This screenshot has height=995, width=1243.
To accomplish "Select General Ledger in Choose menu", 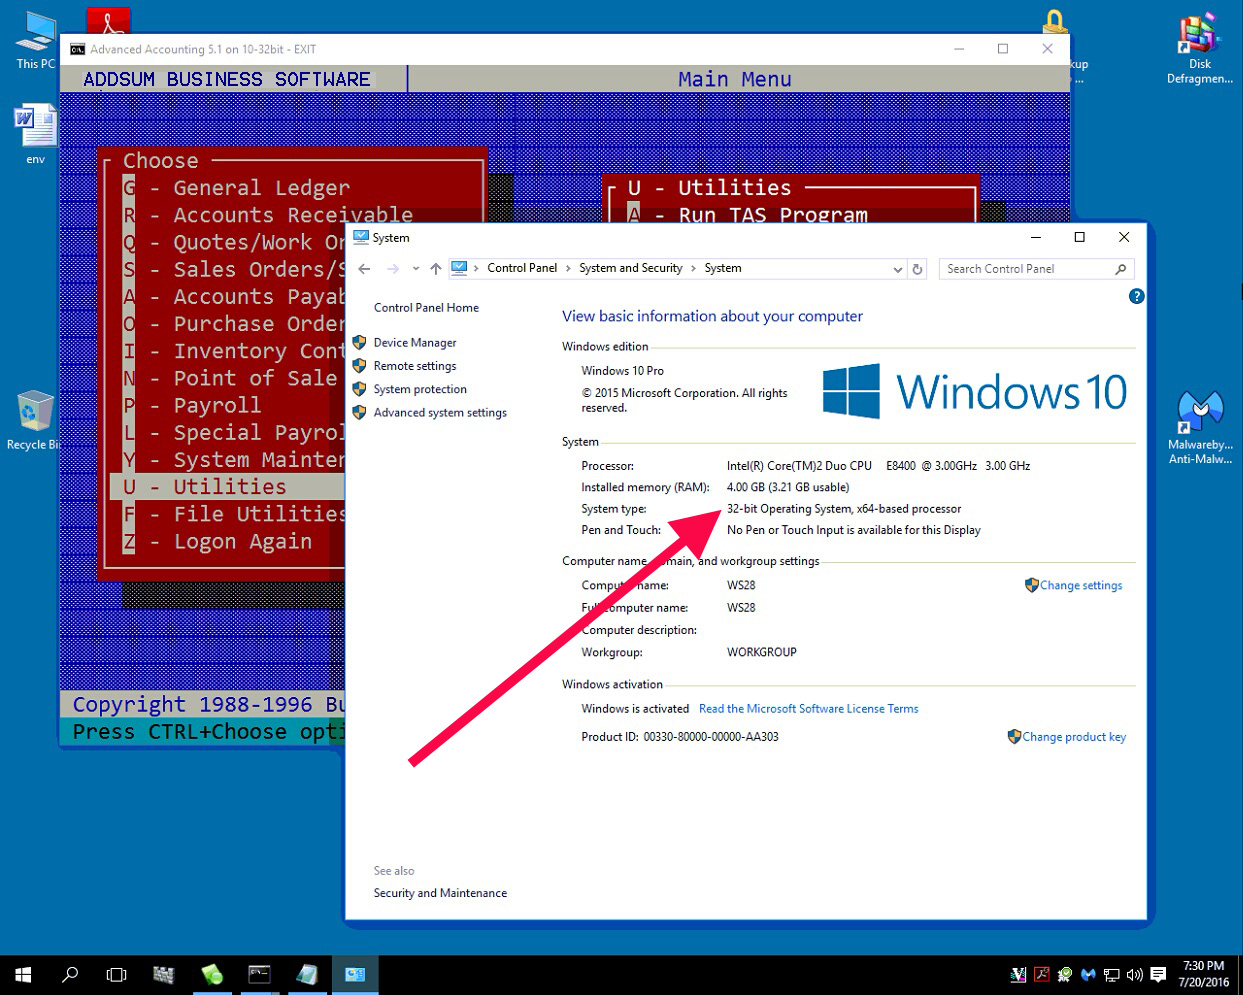I will [237, 188].
